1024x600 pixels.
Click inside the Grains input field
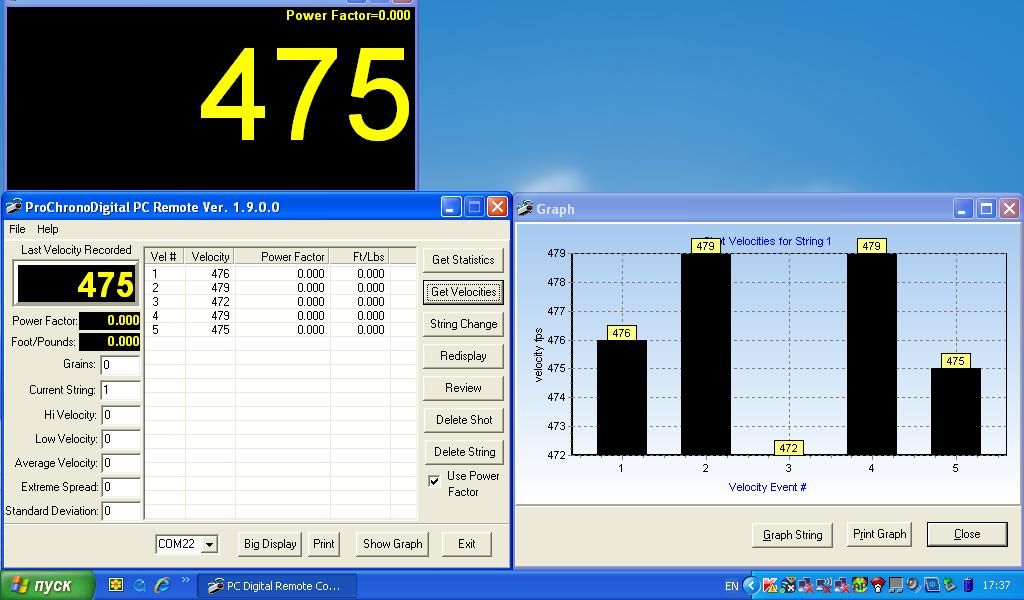coord(120,365)
